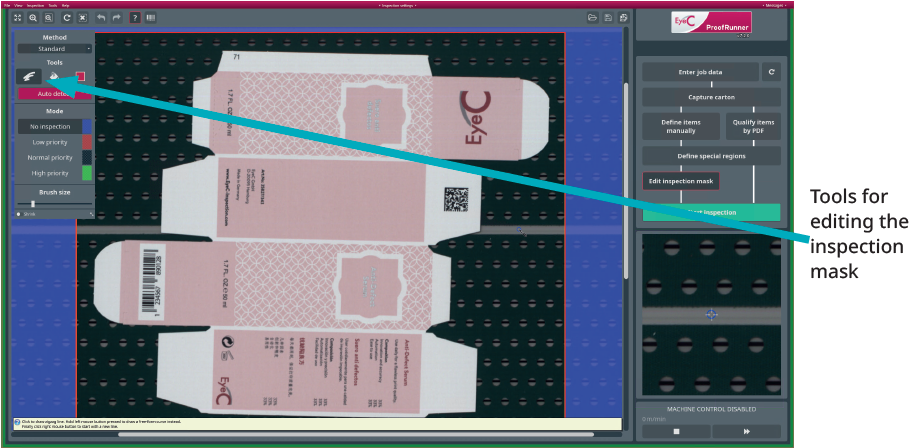Open the Inspection menu
915x448 pixels.
pyautogui.click(x=36, y=5)
